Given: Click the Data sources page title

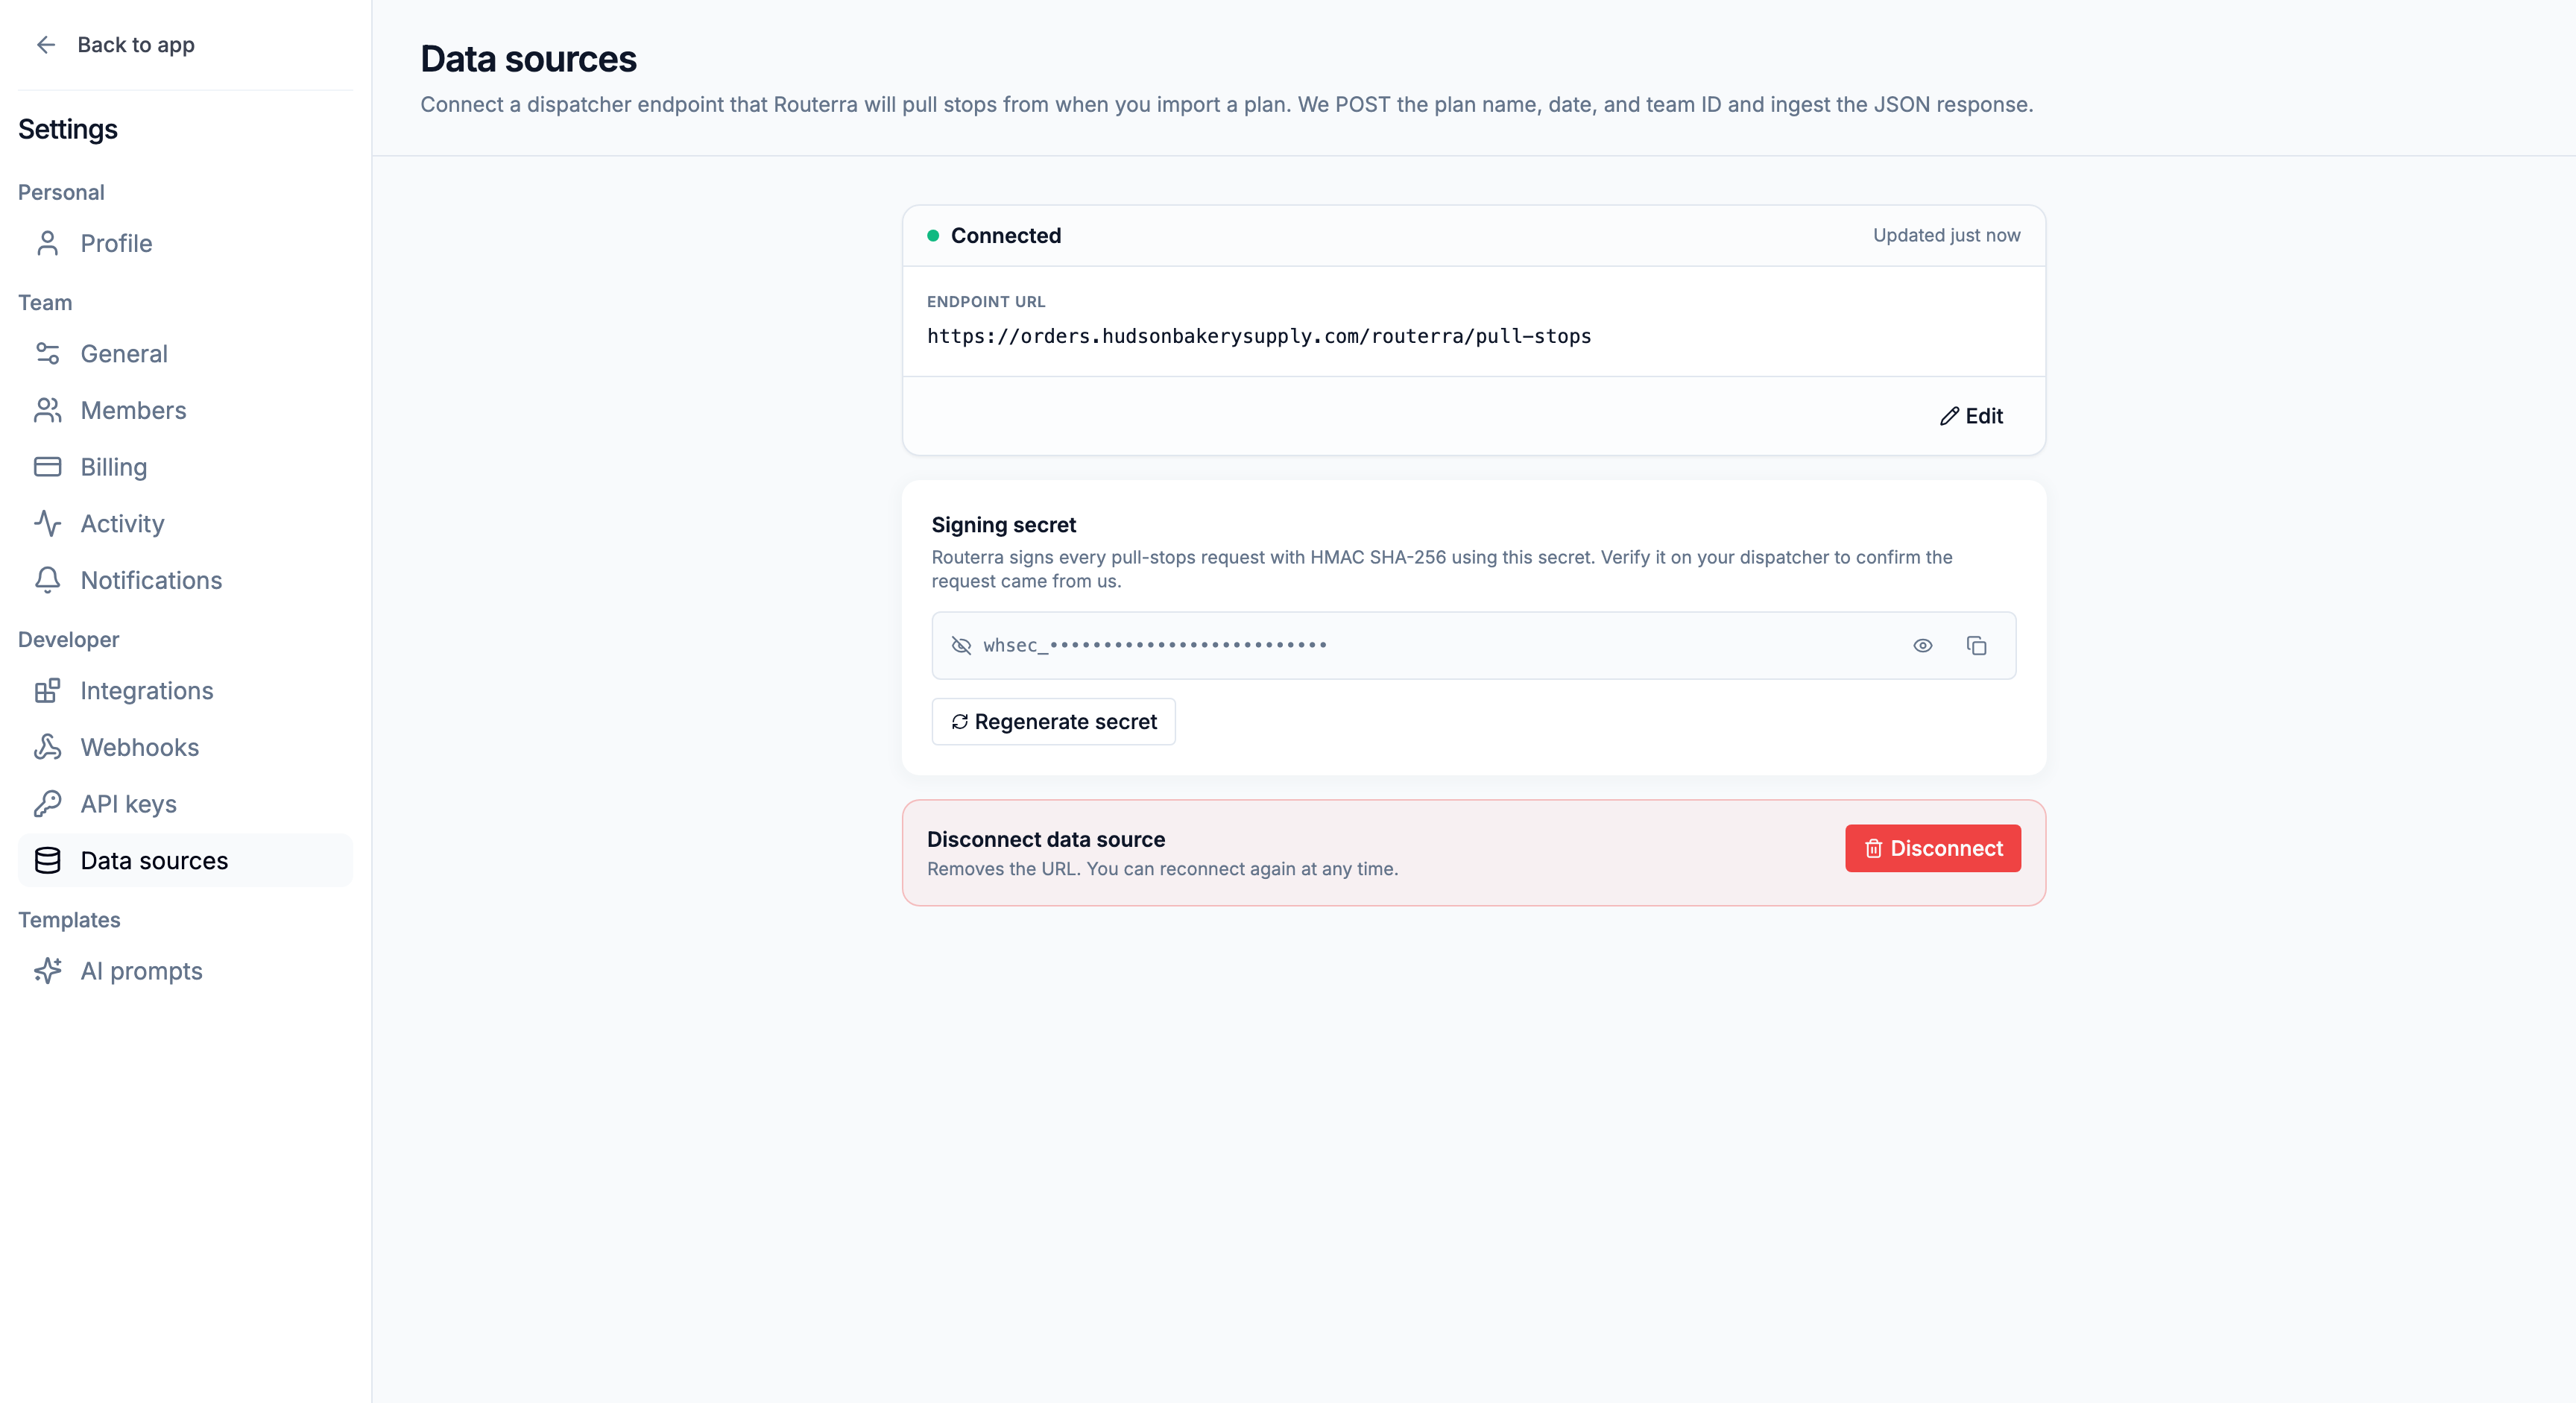Looking at the screenshot, I should point(528,60).
